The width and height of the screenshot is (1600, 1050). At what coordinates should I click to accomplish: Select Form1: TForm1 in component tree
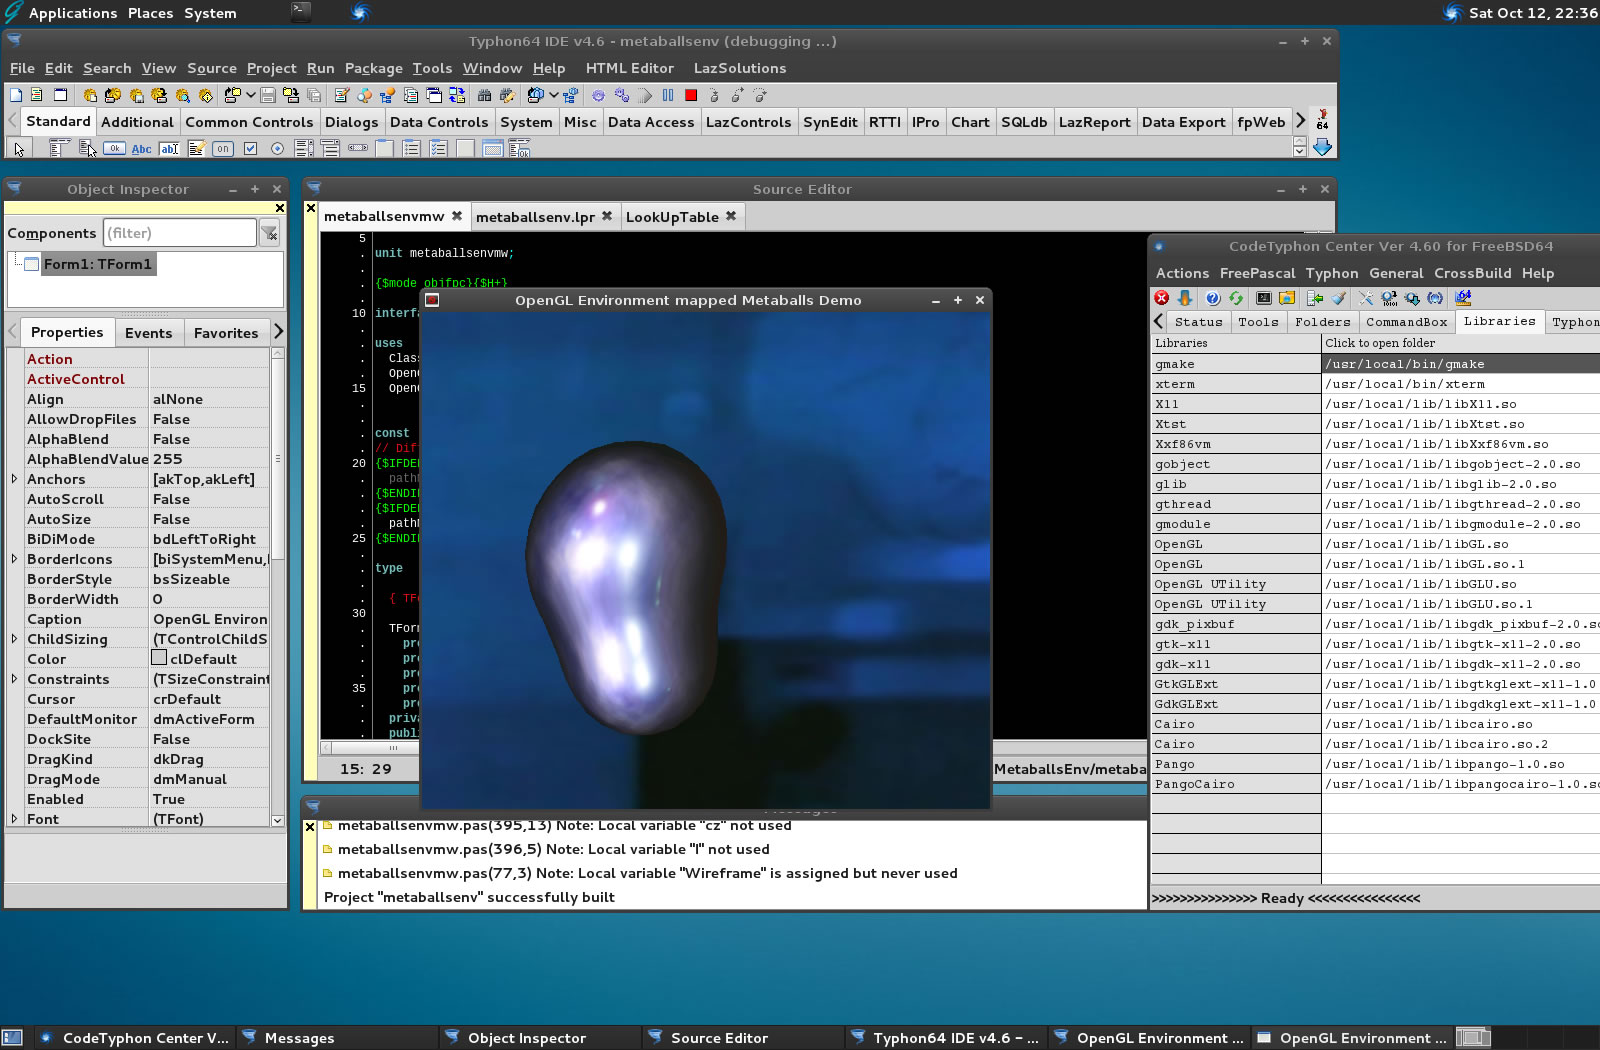(97, 264)
